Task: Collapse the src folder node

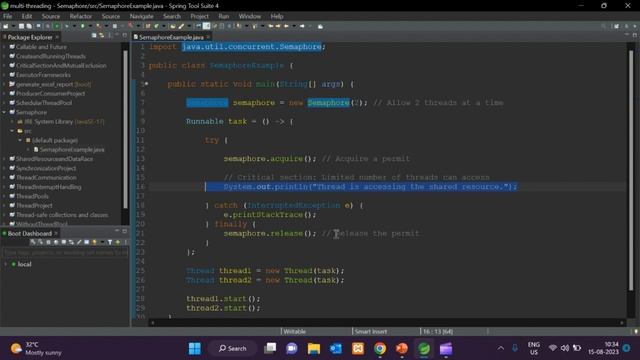Action: point(12,131)
